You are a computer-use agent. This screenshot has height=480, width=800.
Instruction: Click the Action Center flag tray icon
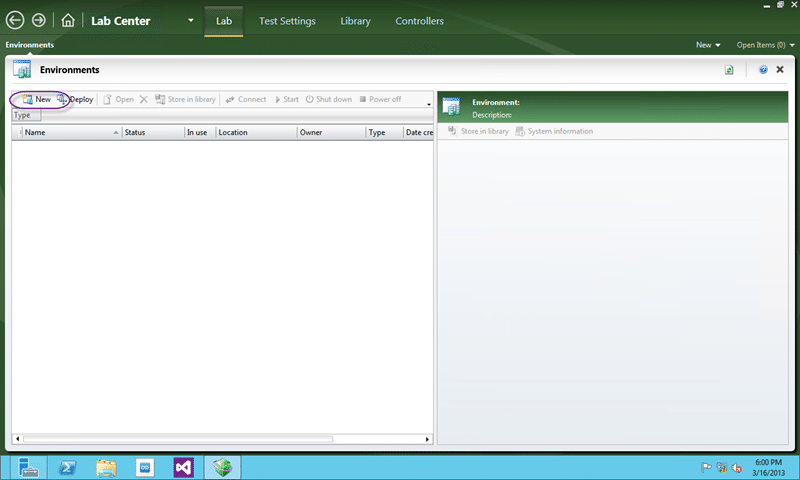(706, 467)
